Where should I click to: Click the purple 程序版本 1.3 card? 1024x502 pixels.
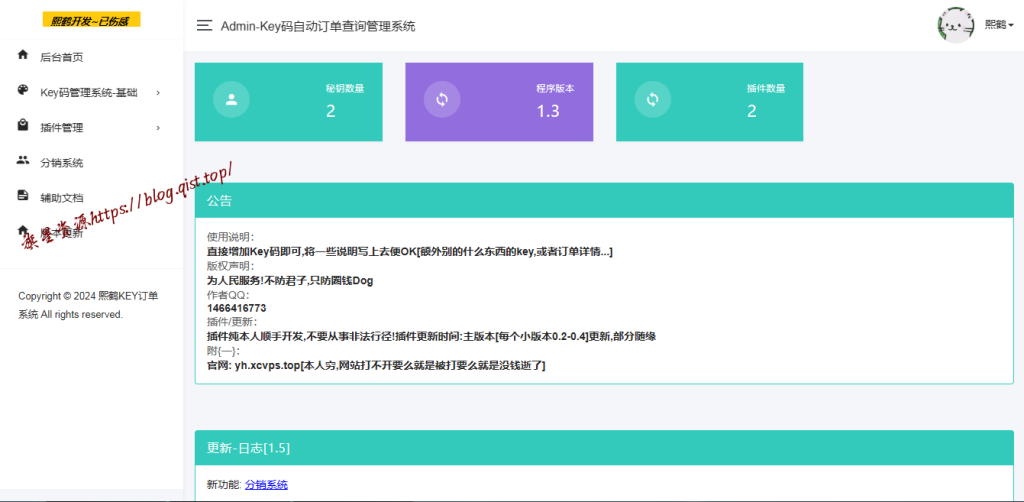pos(498,101)
